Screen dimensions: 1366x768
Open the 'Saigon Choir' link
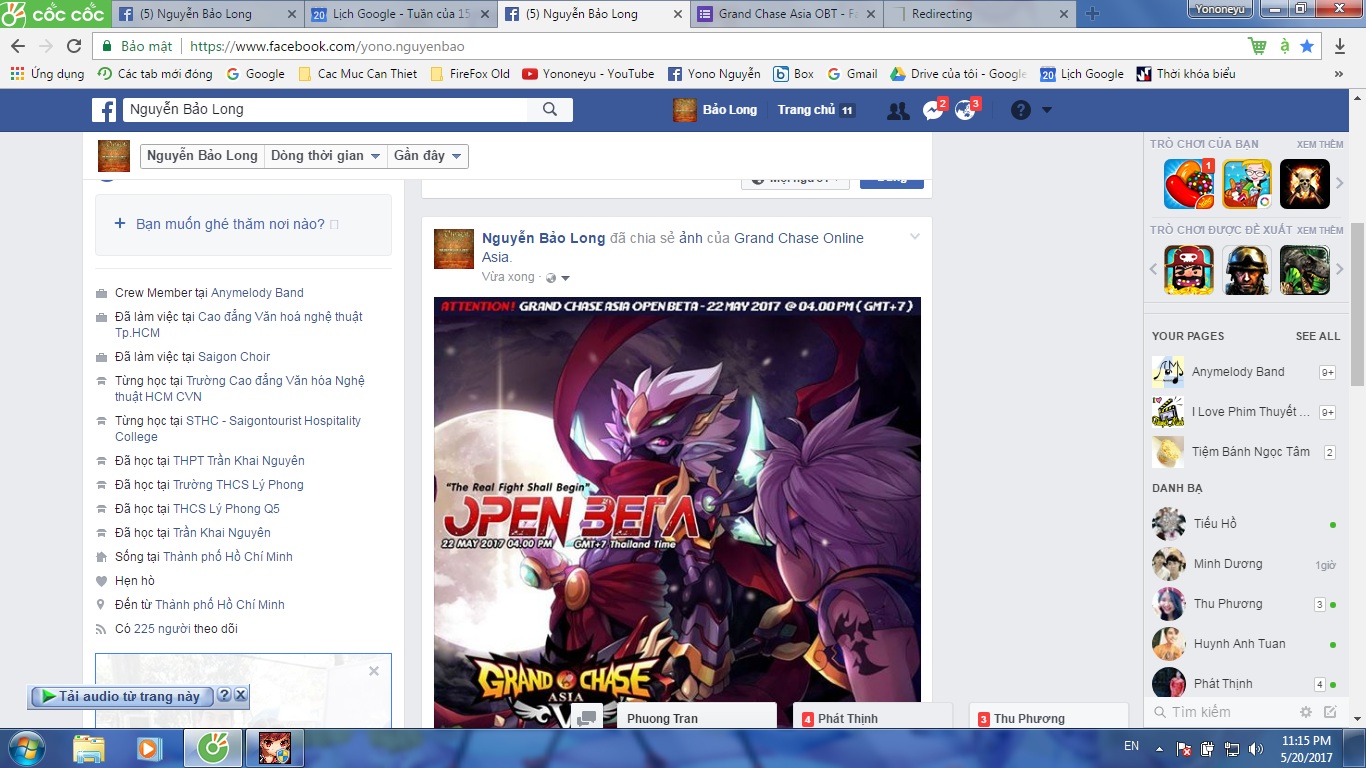234,357
